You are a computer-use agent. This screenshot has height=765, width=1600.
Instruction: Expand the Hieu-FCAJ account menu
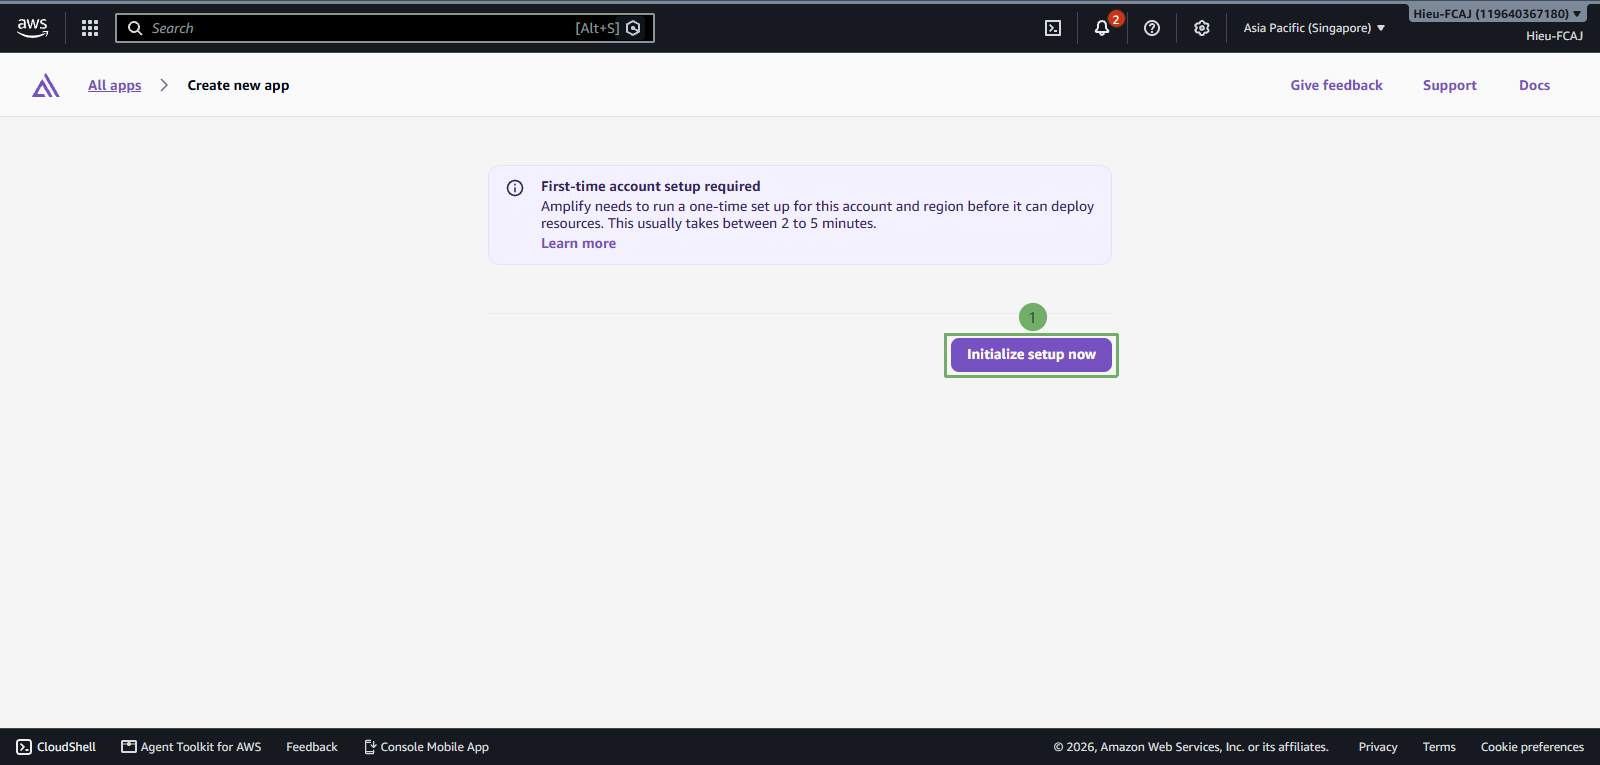(1497, 14)
